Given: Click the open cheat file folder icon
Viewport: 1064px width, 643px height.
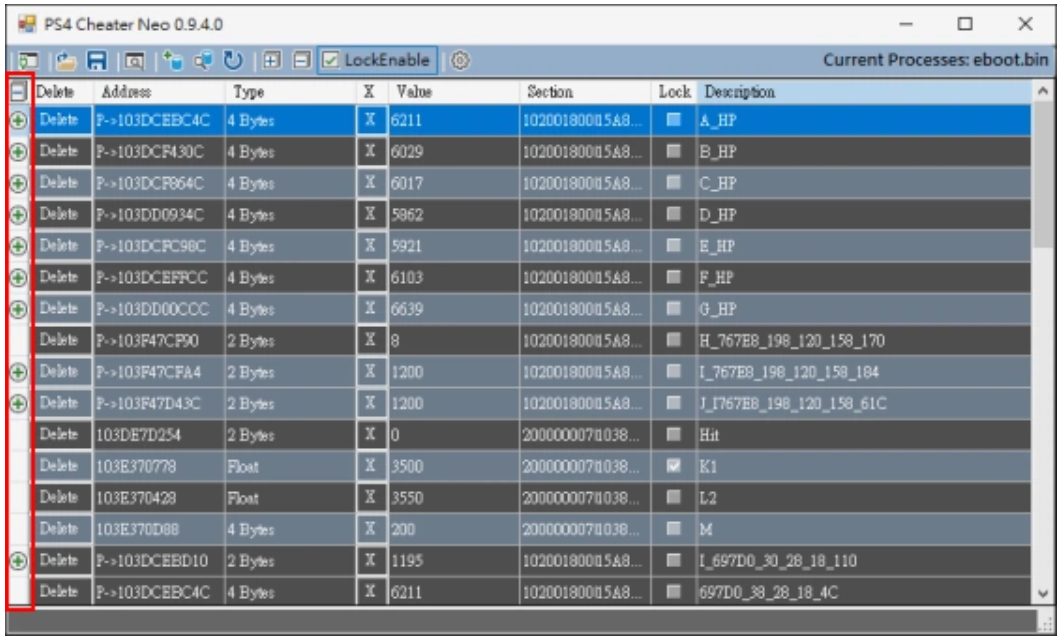Looking at the screenshot, I should click(x=68, y=61).
